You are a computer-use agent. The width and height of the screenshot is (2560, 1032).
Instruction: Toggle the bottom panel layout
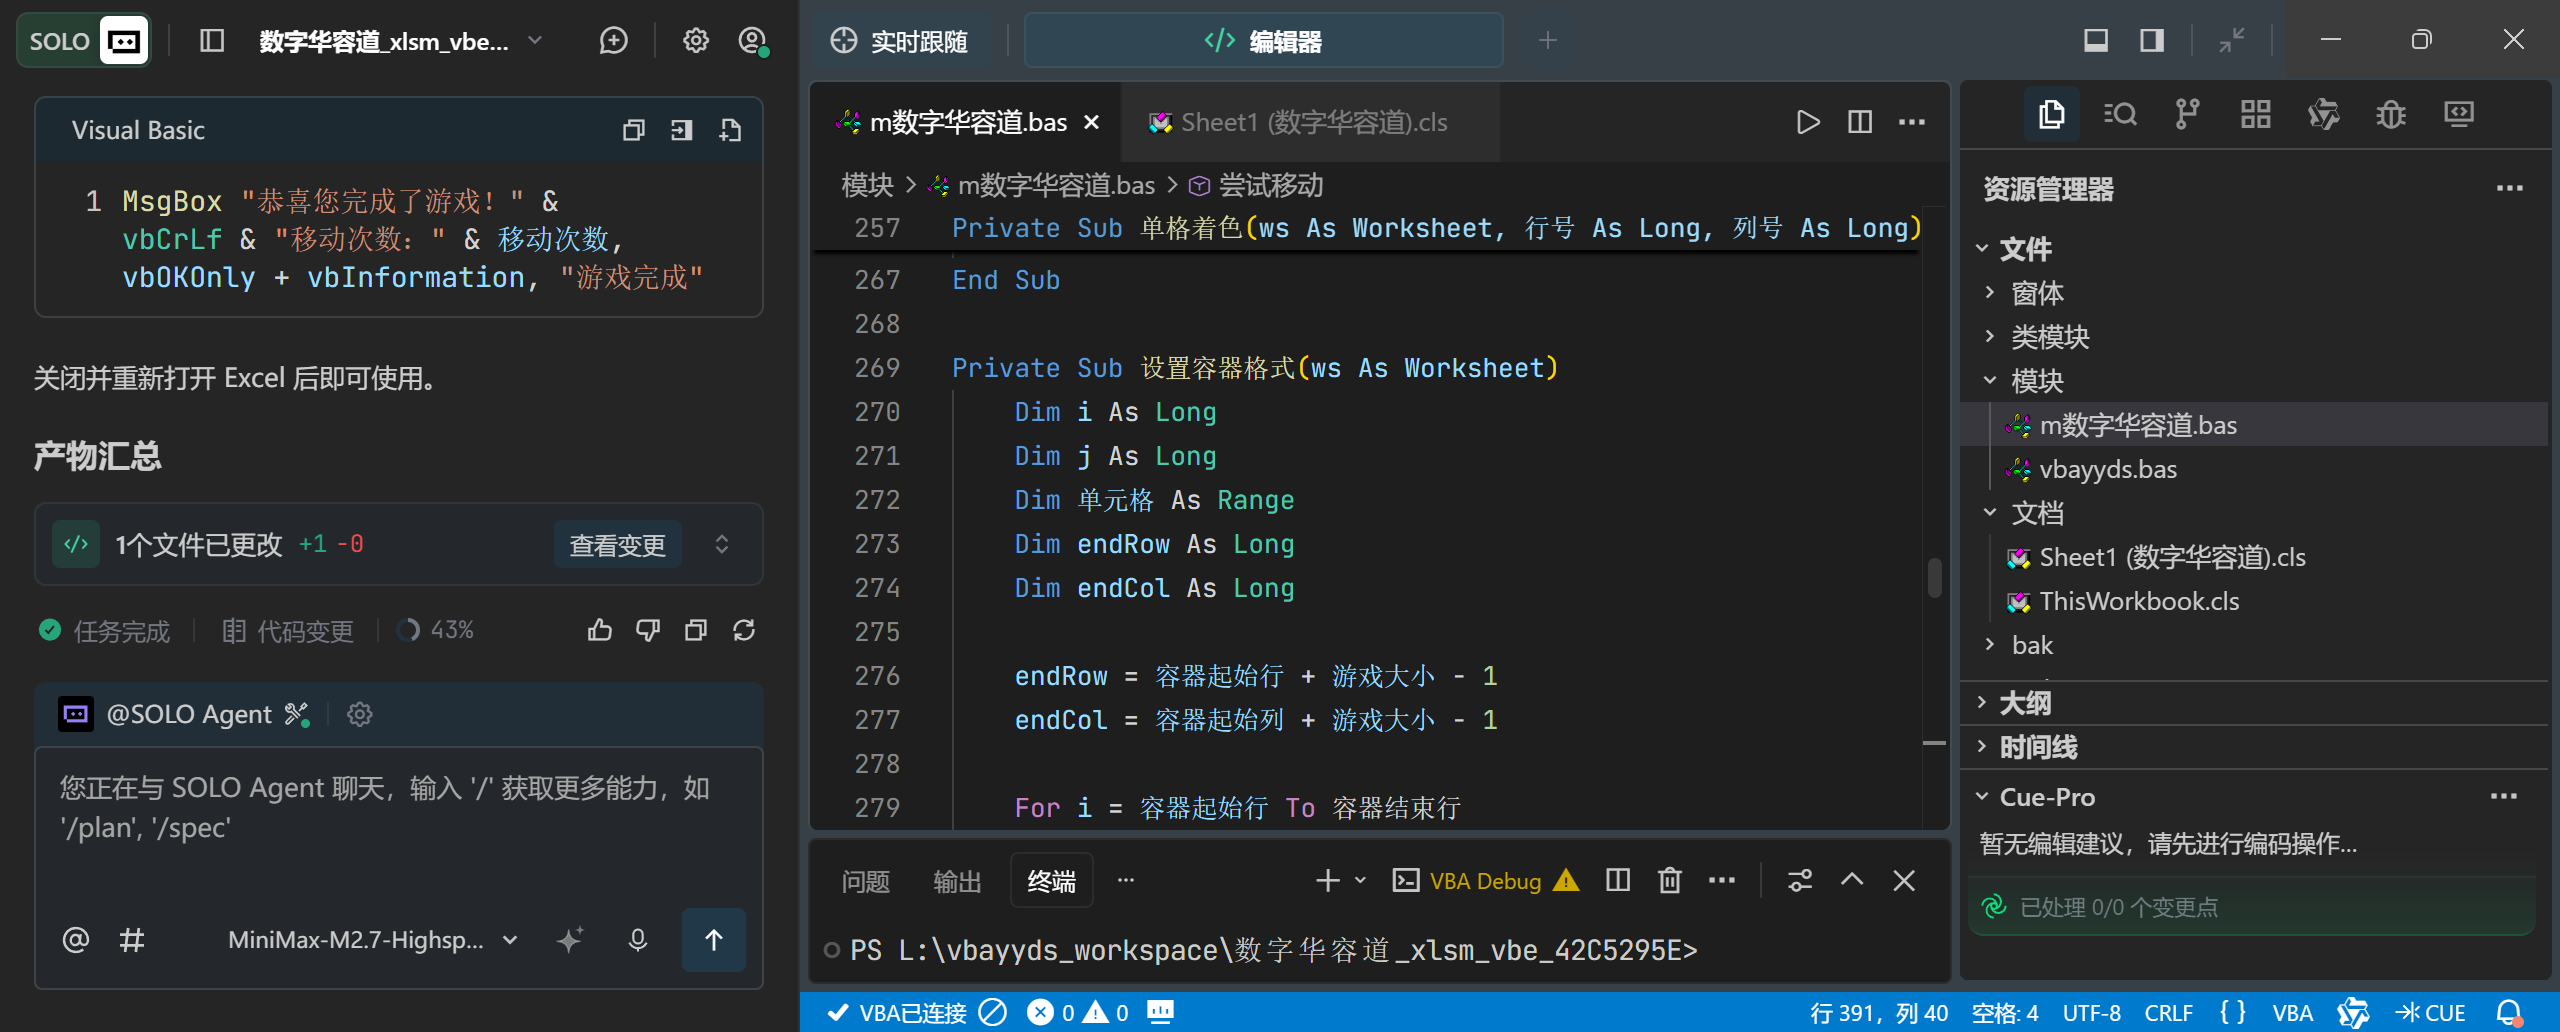click(2096, 40)
